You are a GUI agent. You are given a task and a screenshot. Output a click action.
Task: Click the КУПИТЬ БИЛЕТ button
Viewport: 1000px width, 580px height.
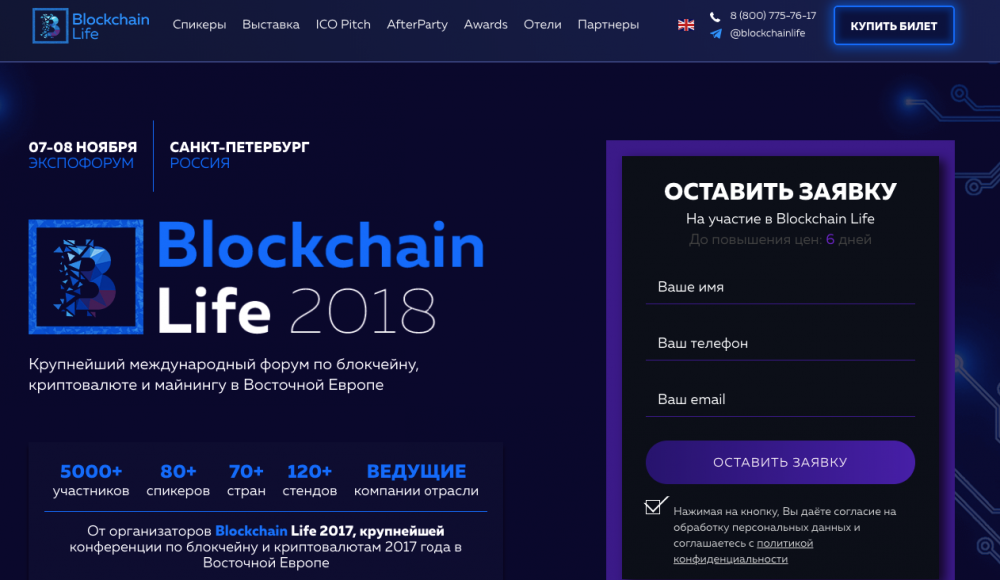[x=893, y=26]
